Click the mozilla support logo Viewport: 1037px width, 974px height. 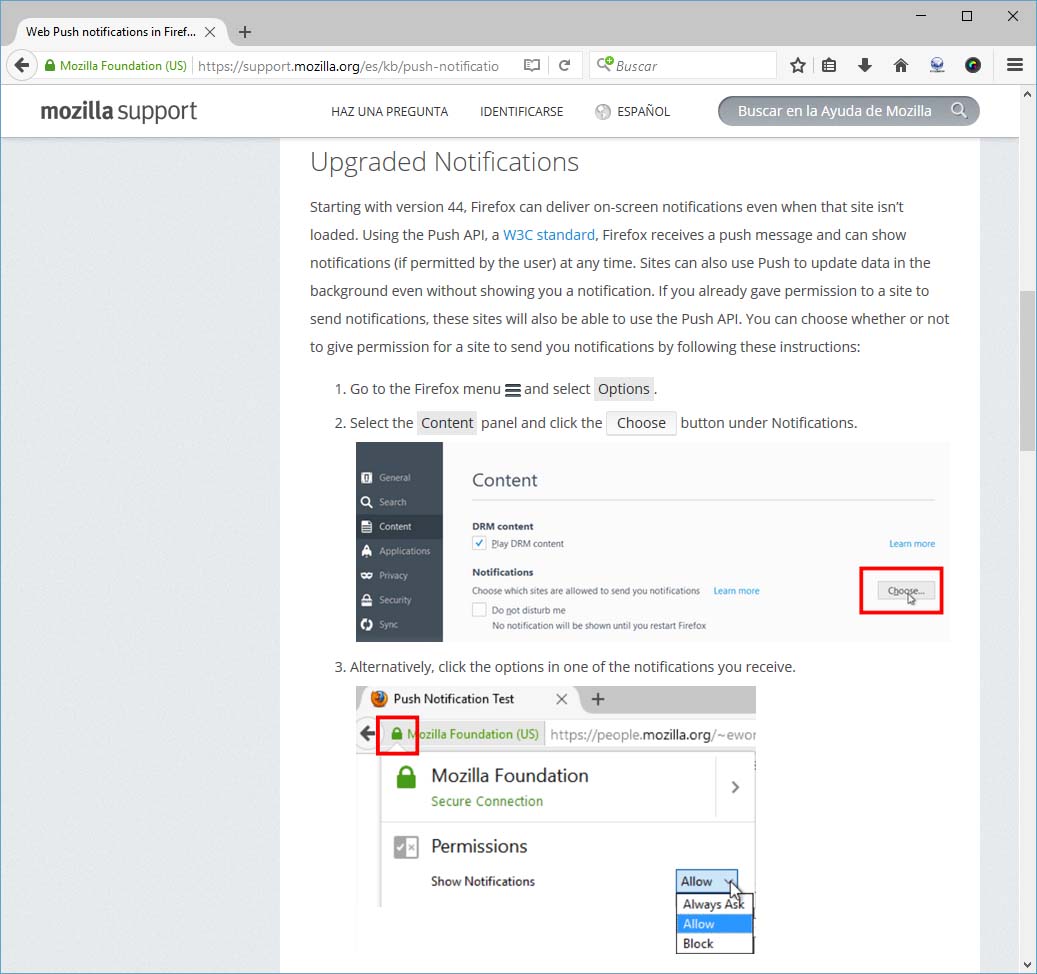coord(119,111)
